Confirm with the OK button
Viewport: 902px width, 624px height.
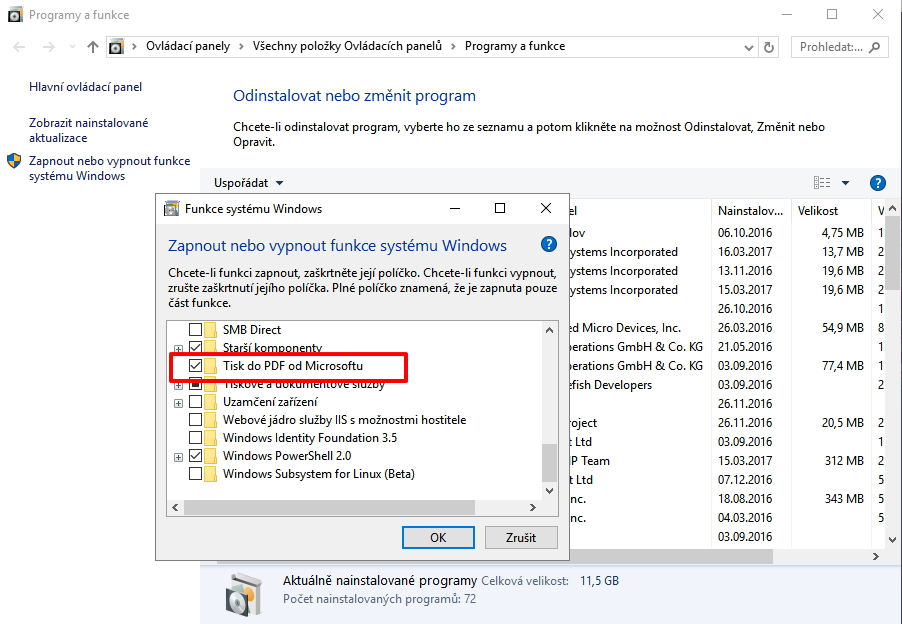point(438,537)
